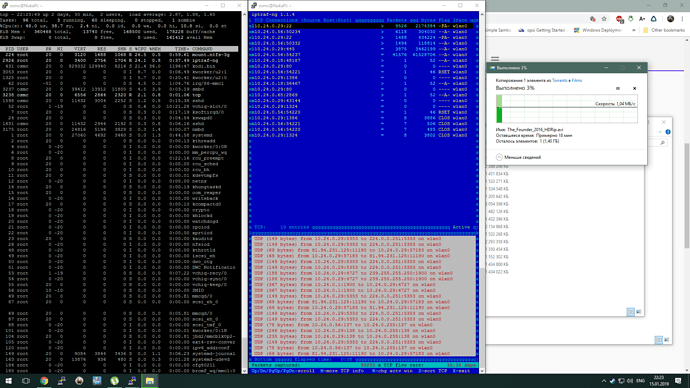Expand the hidden bookmarks chevron
This screenshot has height=388, width=690.
[634, 30]
